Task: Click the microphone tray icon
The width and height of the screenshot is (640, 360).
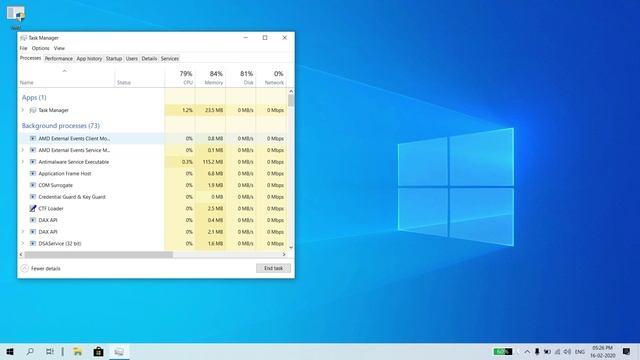Action: point(537,351)
